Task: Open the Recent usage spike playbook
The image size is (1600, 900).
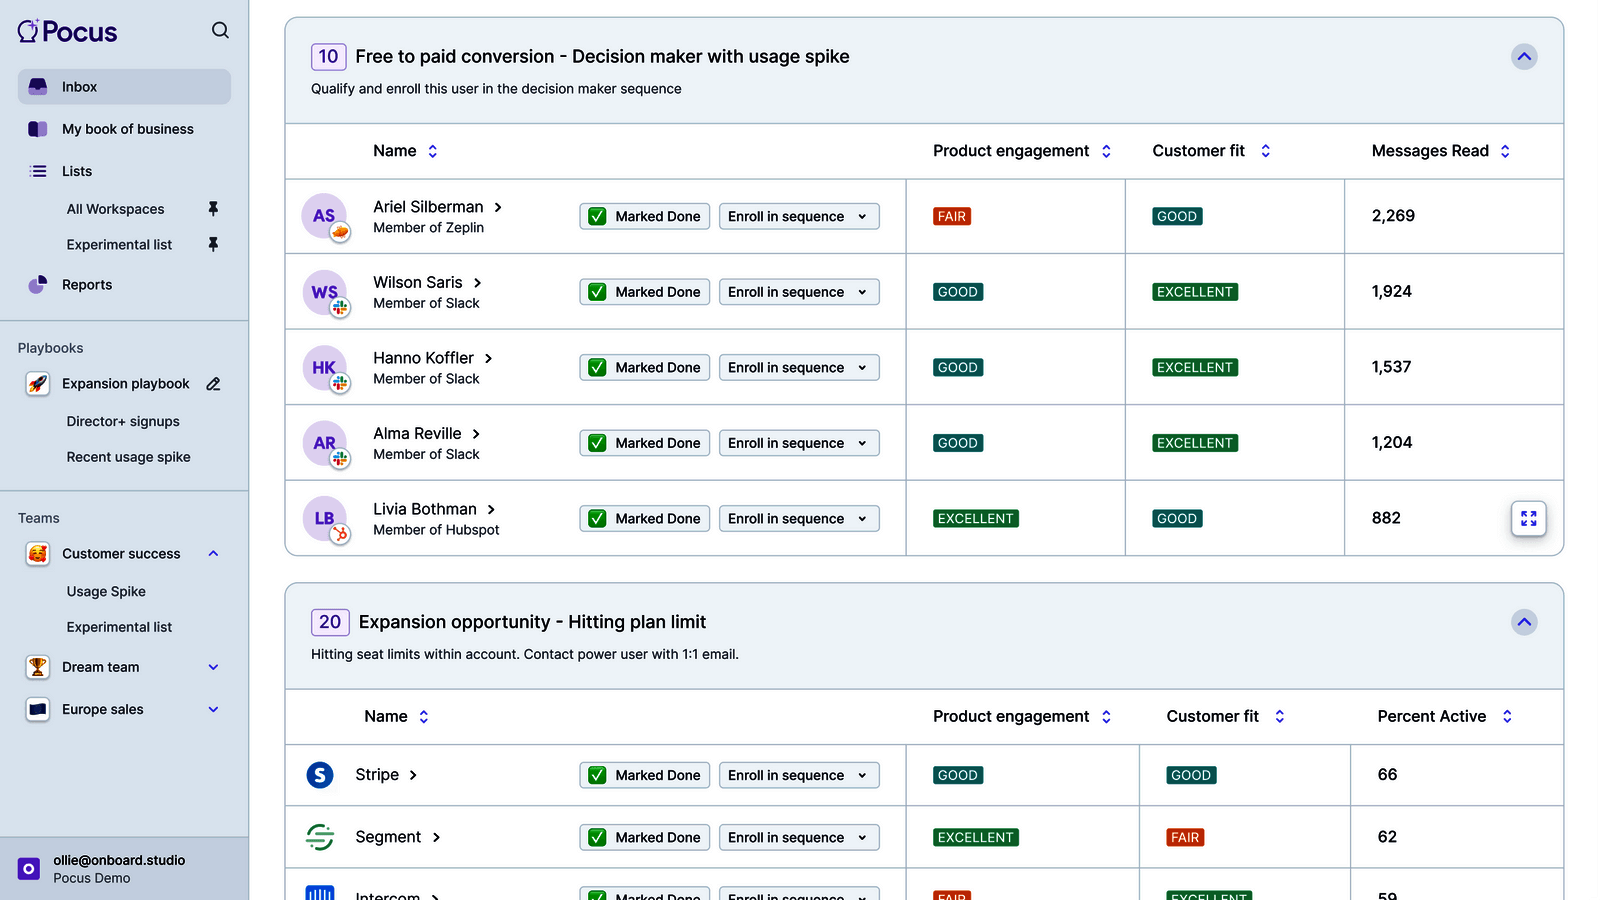Action: tap(128, 457)
